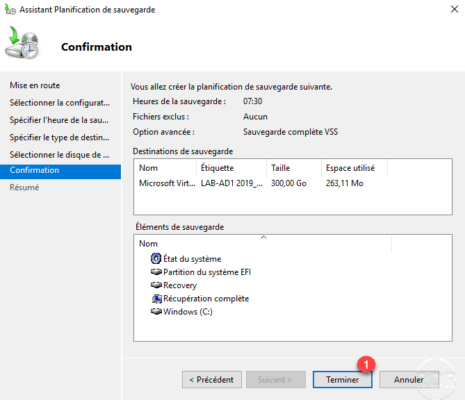This screenshot has width=465, height=400.
Task: Open the Mise en route step
Action: (35, 85)
